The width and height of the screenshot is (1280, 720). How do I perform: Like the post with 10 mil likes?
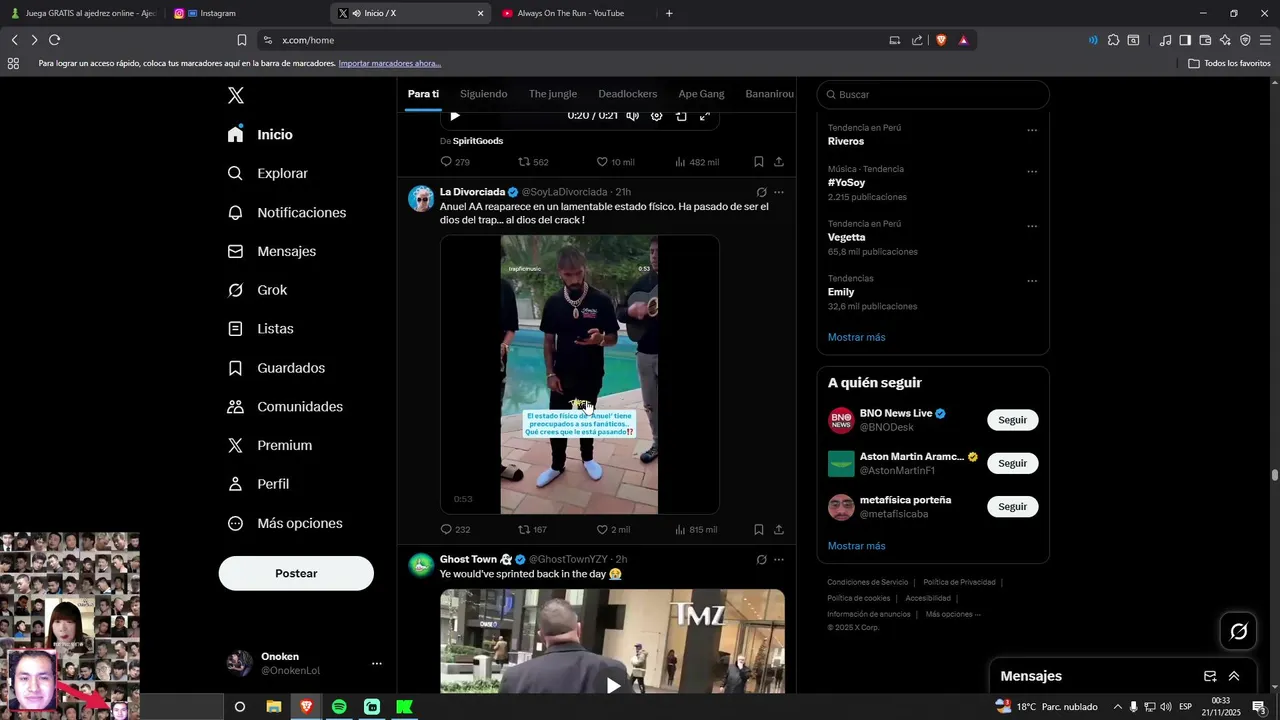tap(615, 162)
